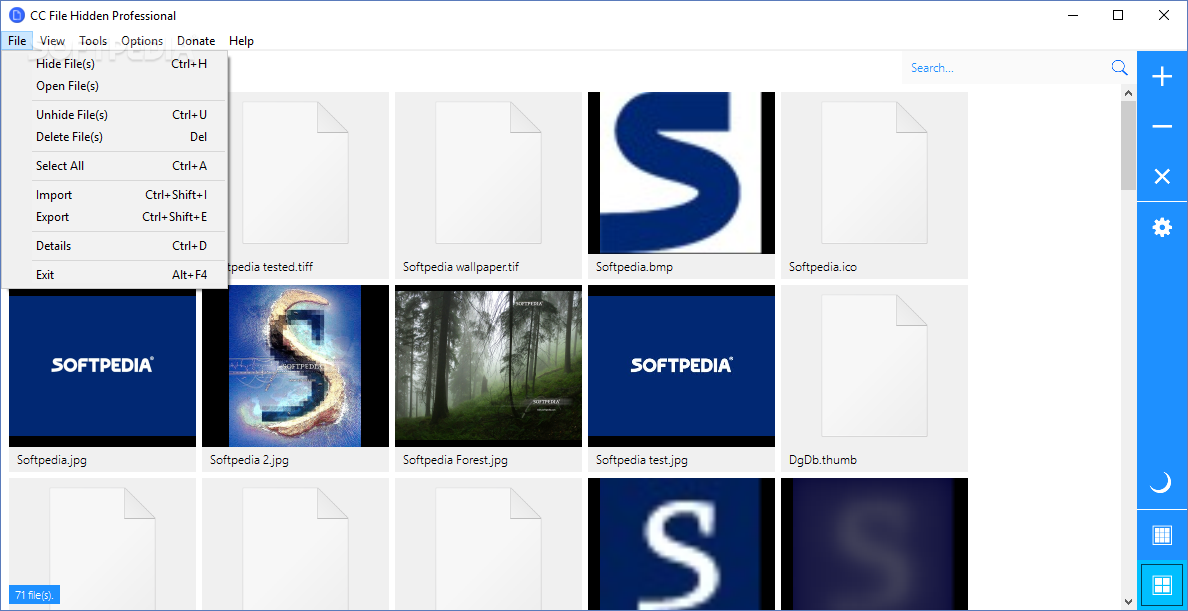Choose Hide File(s) from File menu
The height and width of the screenshot is (611, 1188).
tap(114, 64)
